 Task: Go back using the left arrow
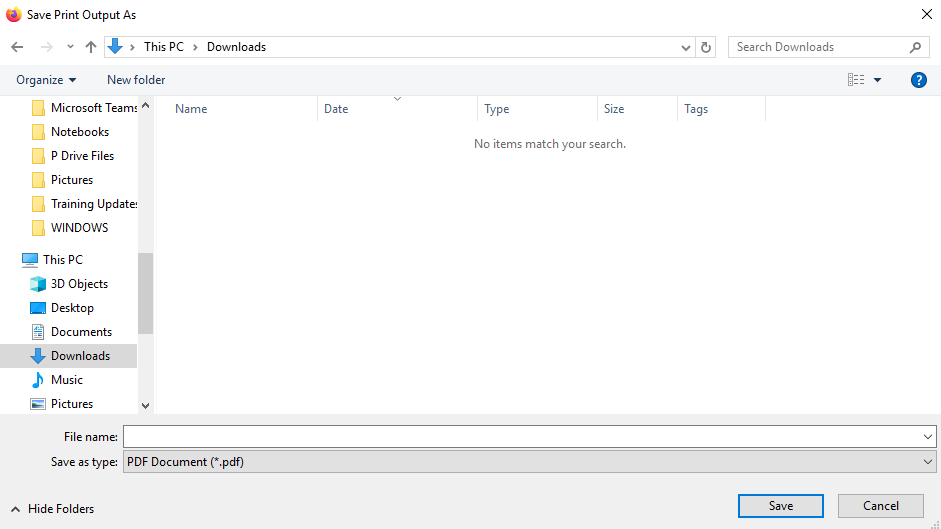click(17, 47)
